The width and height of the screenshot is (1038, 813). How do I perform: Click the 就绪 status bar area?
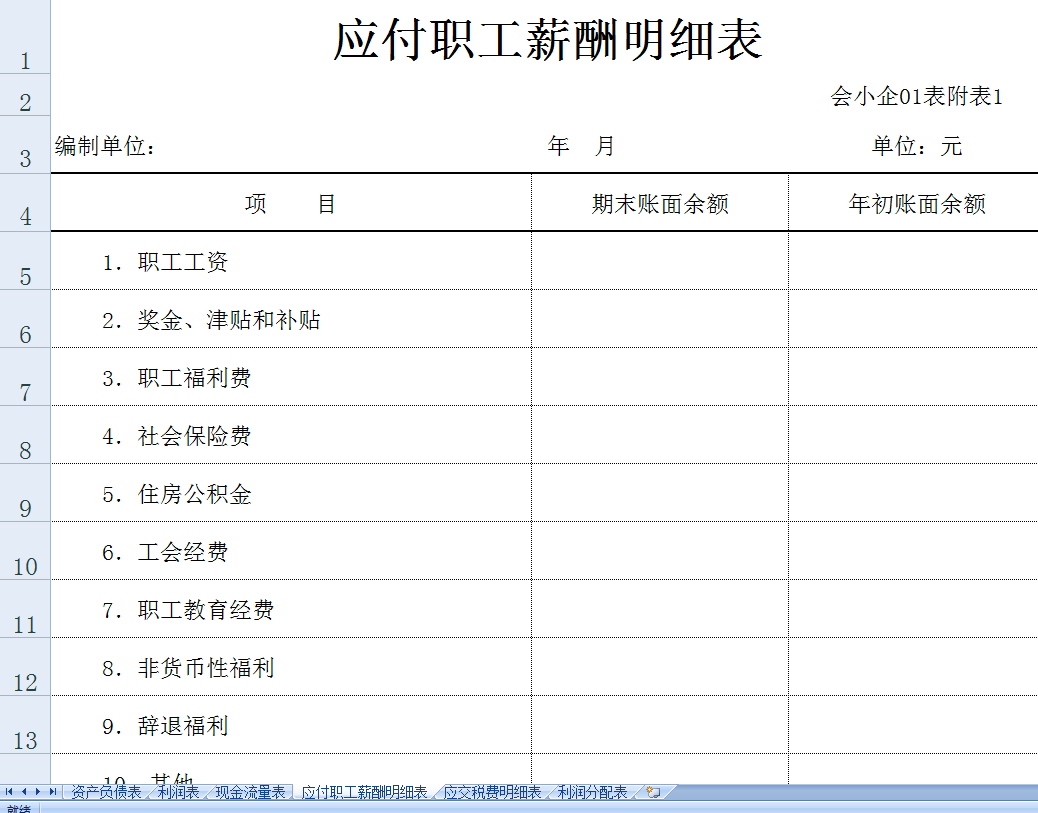click(18, 806)
